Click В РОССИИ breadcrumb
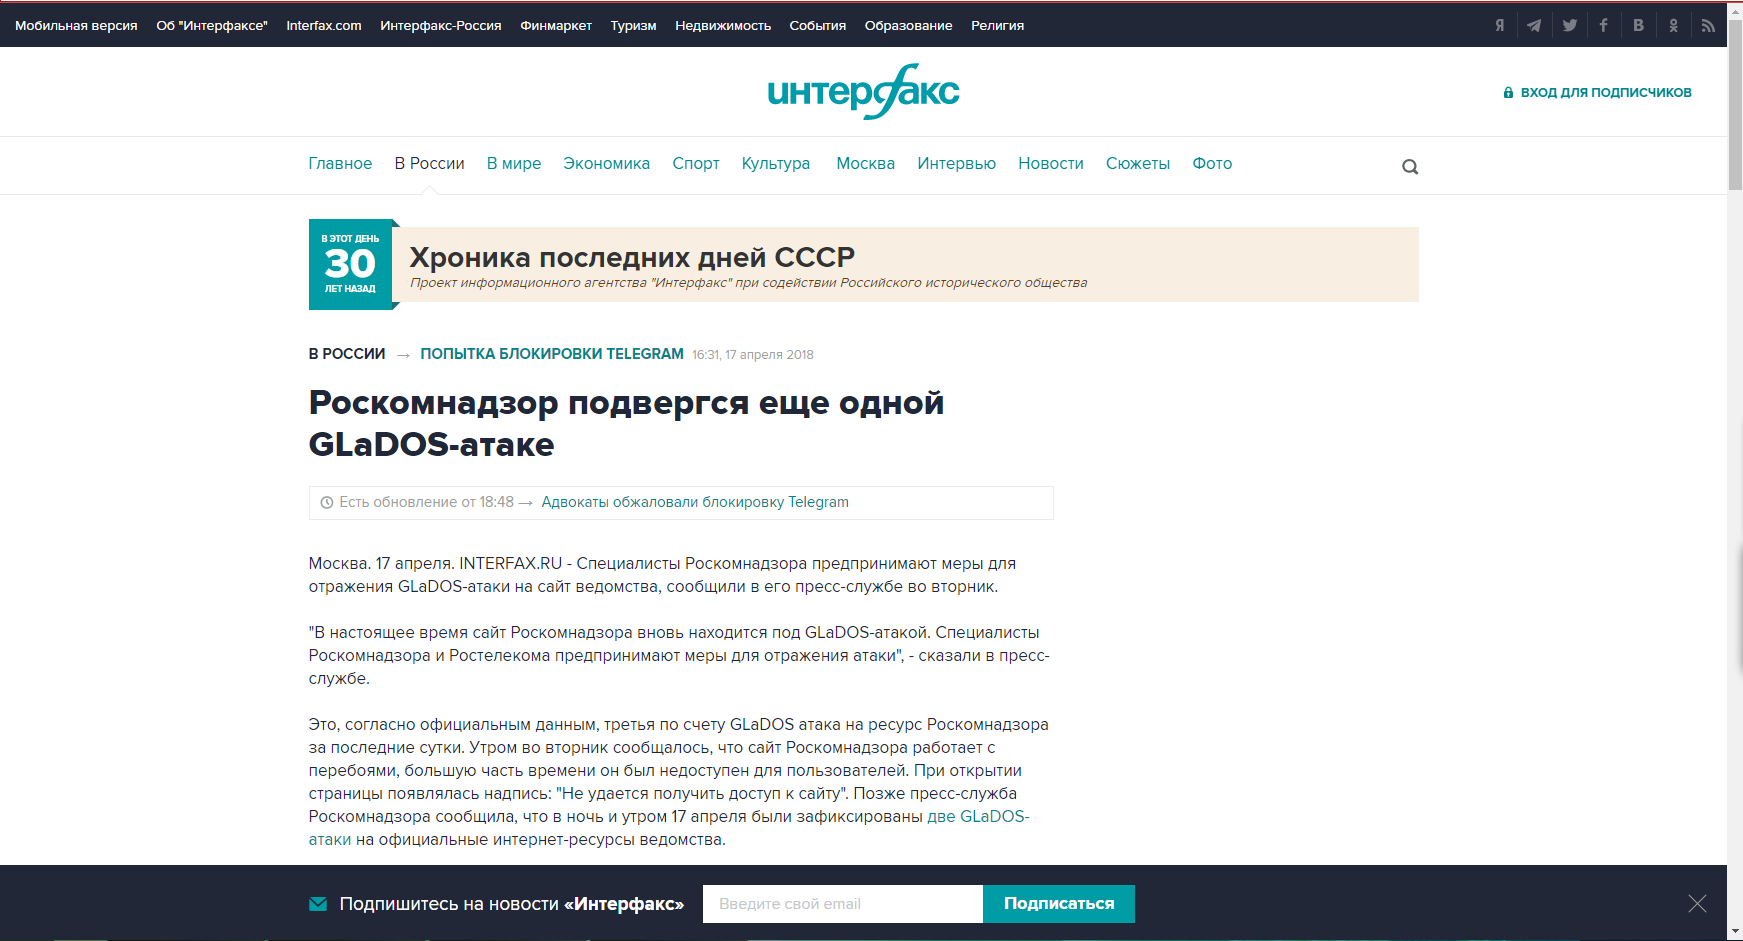Screen dimensions: 1743x941 [347, 354]
